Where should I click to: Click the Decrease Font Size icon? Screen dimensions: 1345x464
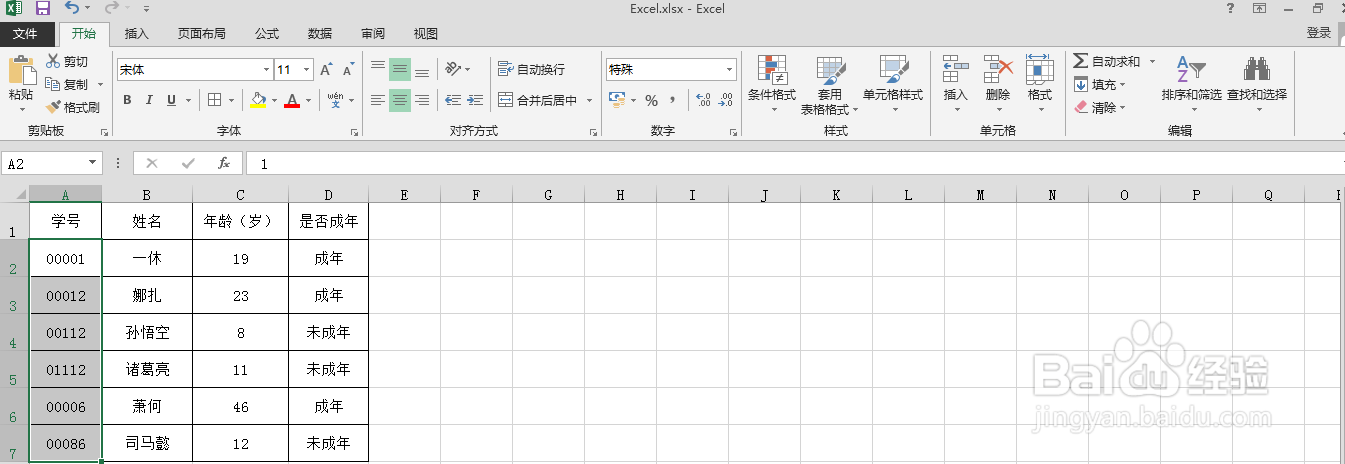pos(348,70)
